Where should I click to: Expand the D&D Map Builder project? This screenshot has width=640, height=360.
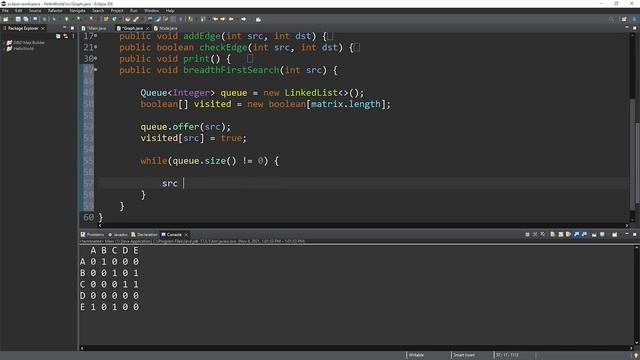[x=4, y=42]
